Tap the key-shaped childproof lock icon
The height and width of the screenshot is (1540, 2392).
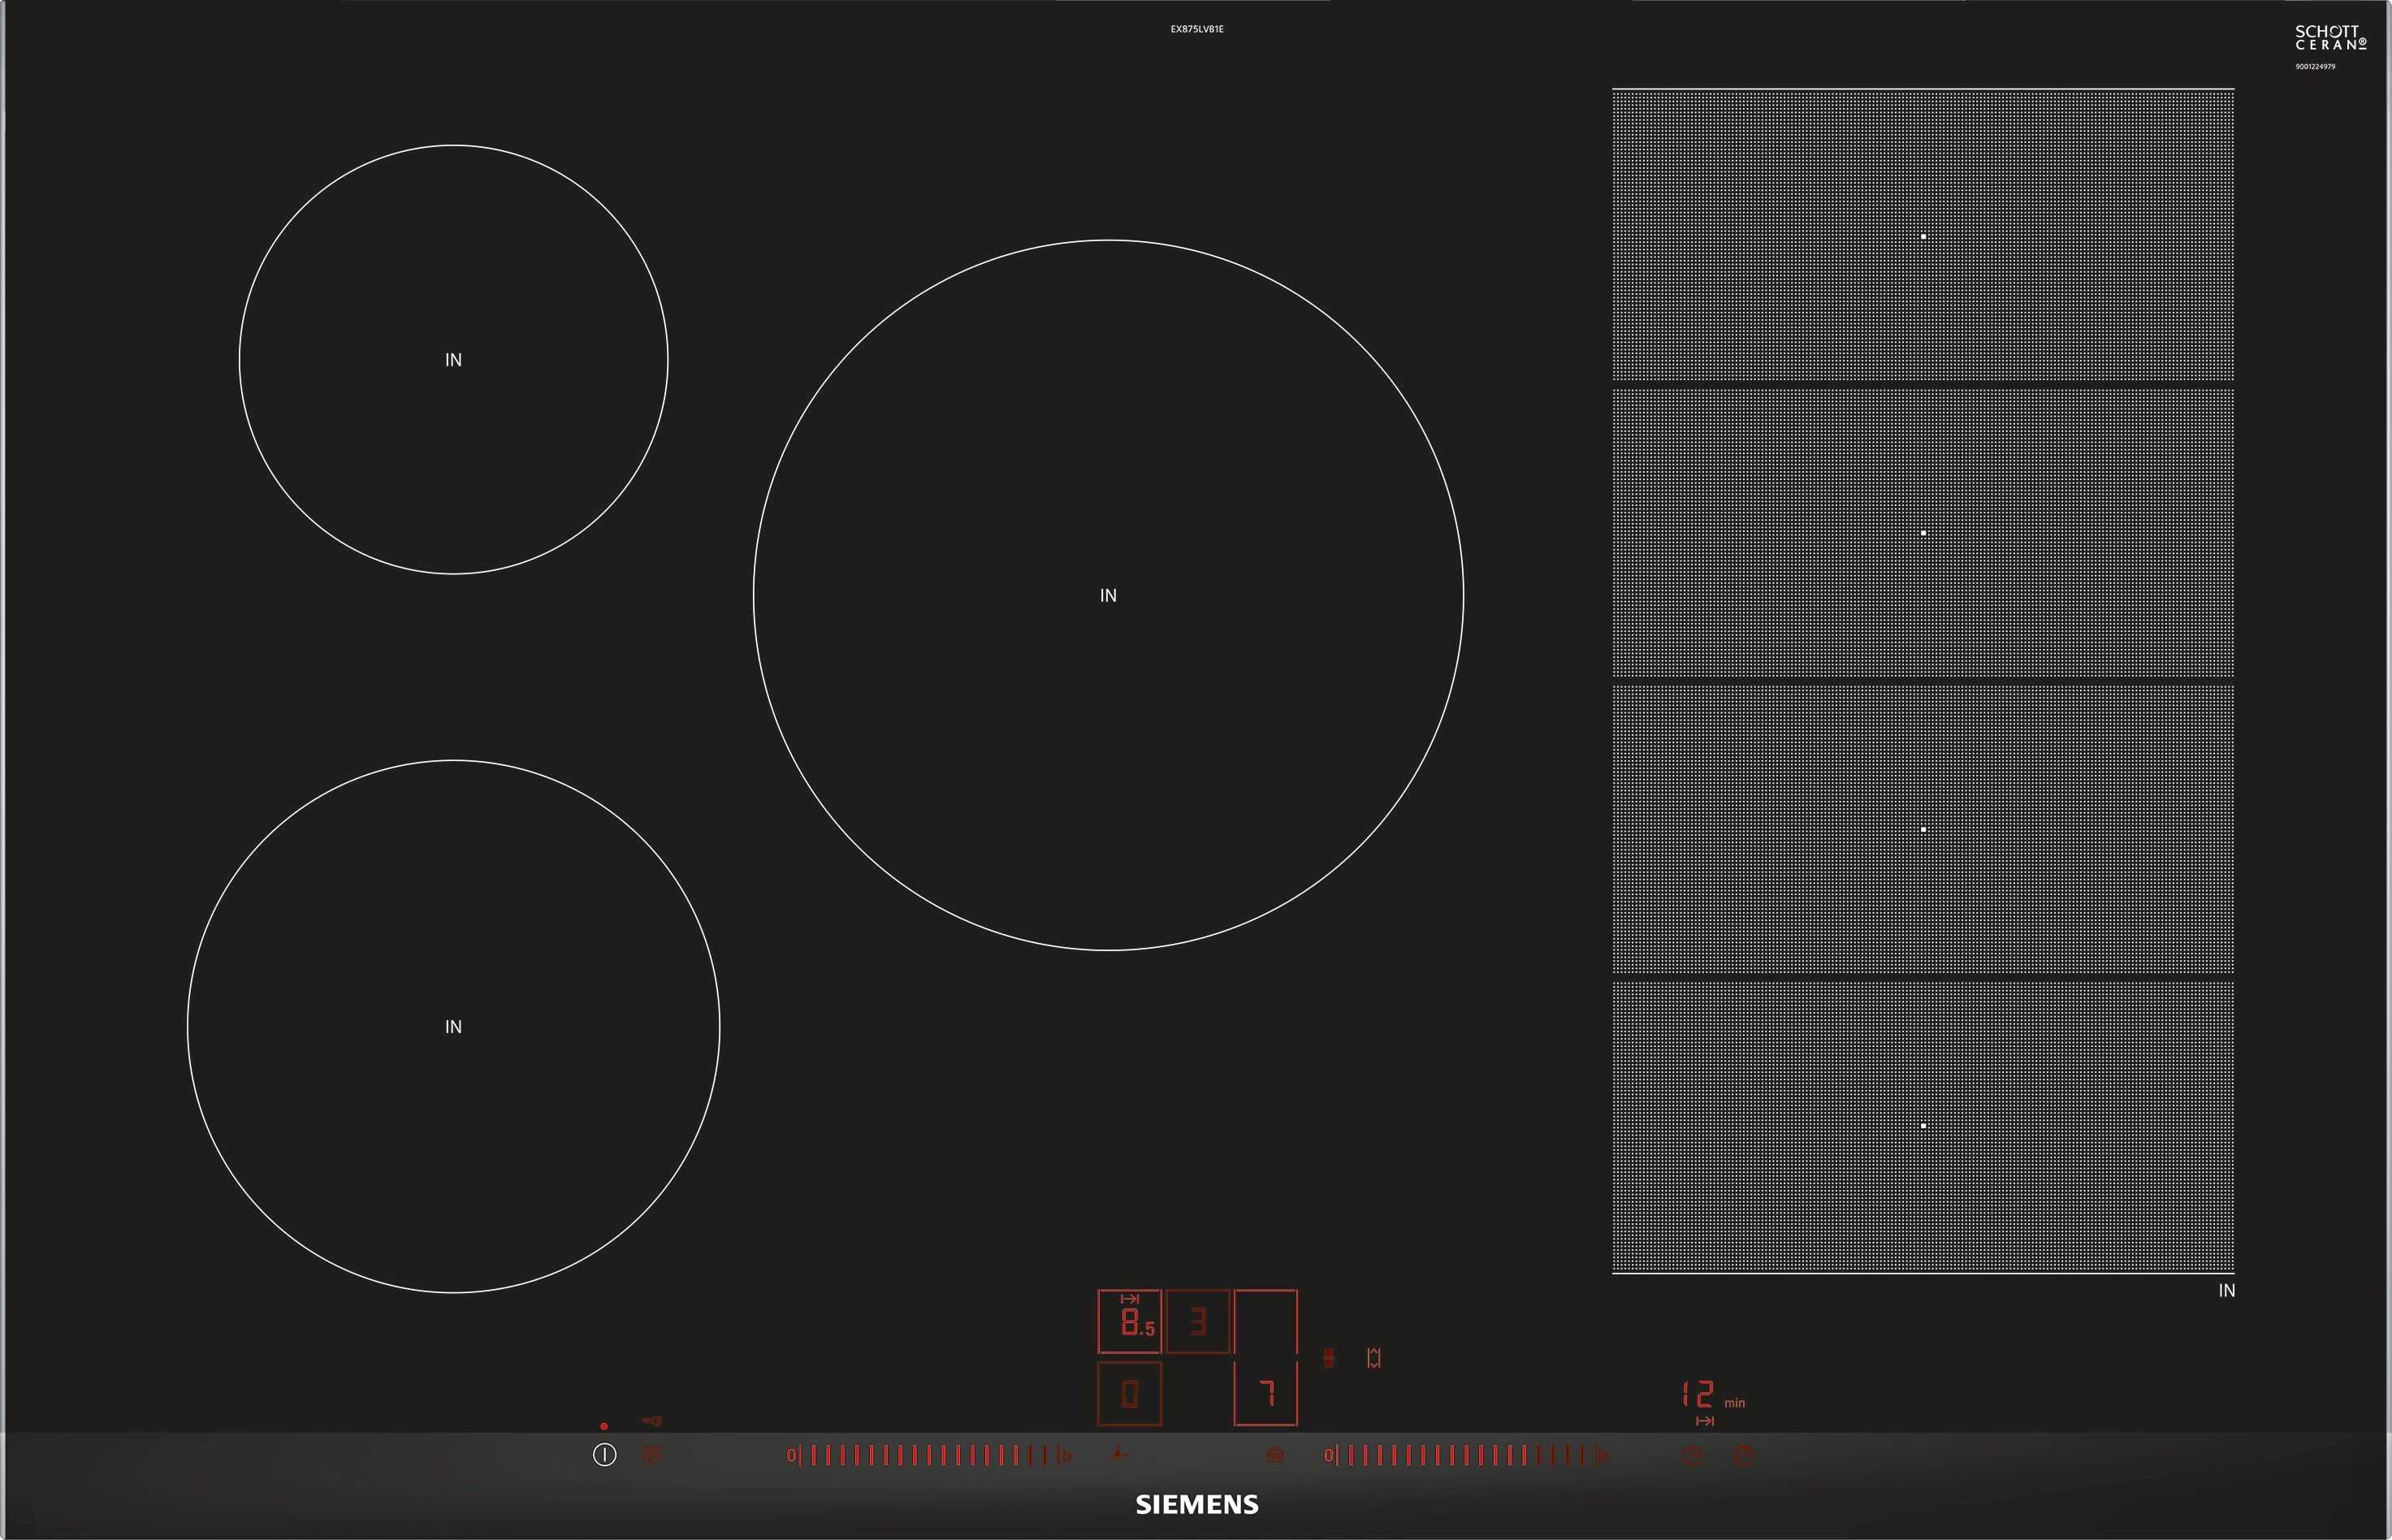pos(652,1421)
